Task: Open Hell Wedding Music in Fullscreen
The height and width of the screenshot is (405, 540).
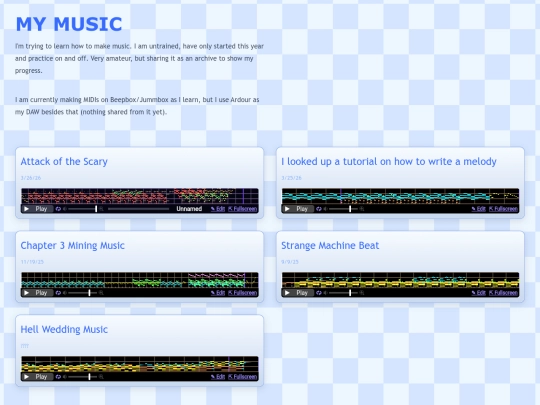Action: coord(242,377)
